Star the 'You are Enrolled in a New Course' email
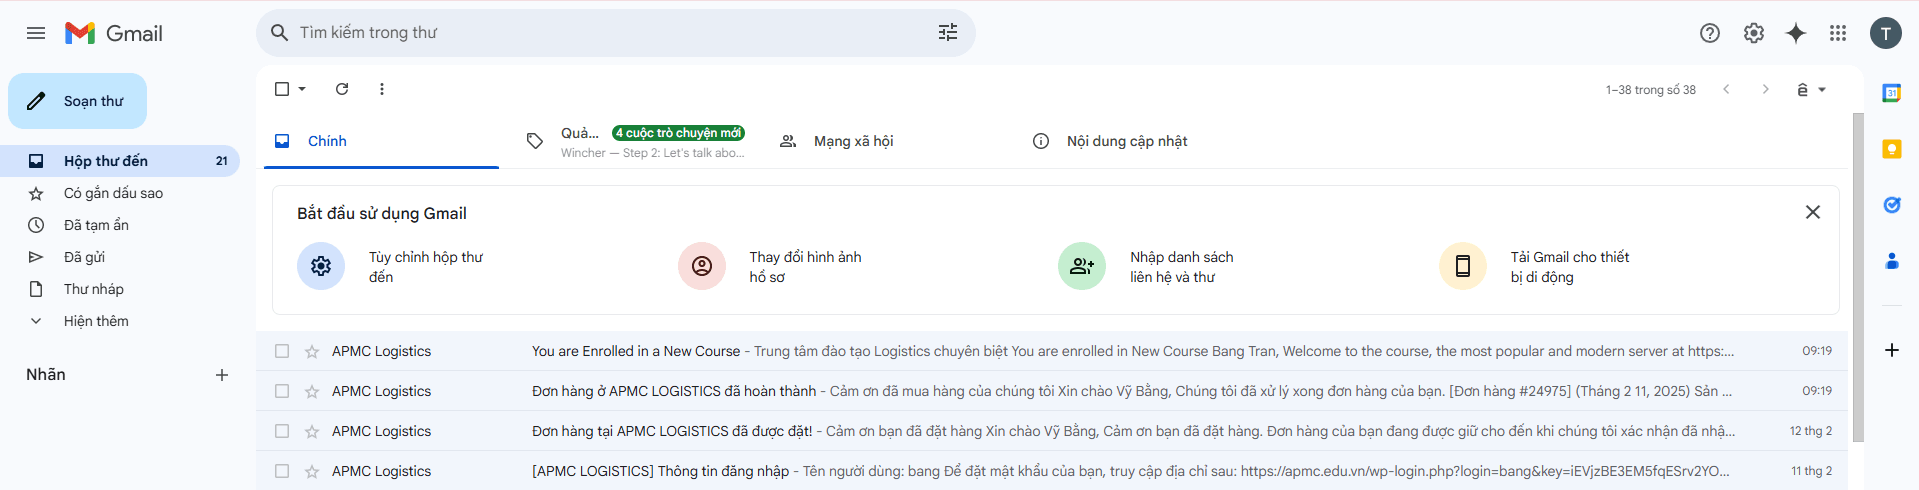1919x490 pixels. click(312, 352)
